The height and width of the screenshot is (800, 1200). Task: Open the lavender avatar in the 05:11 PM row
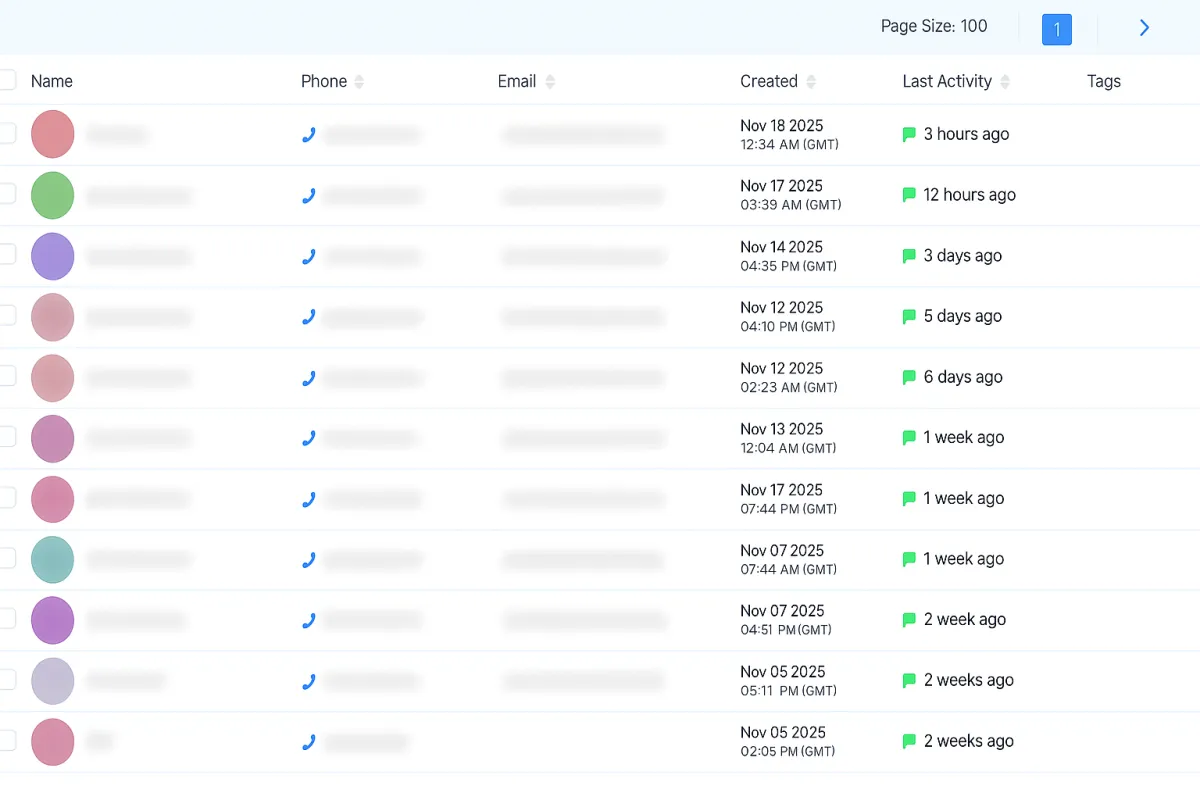tap(53, 681)
